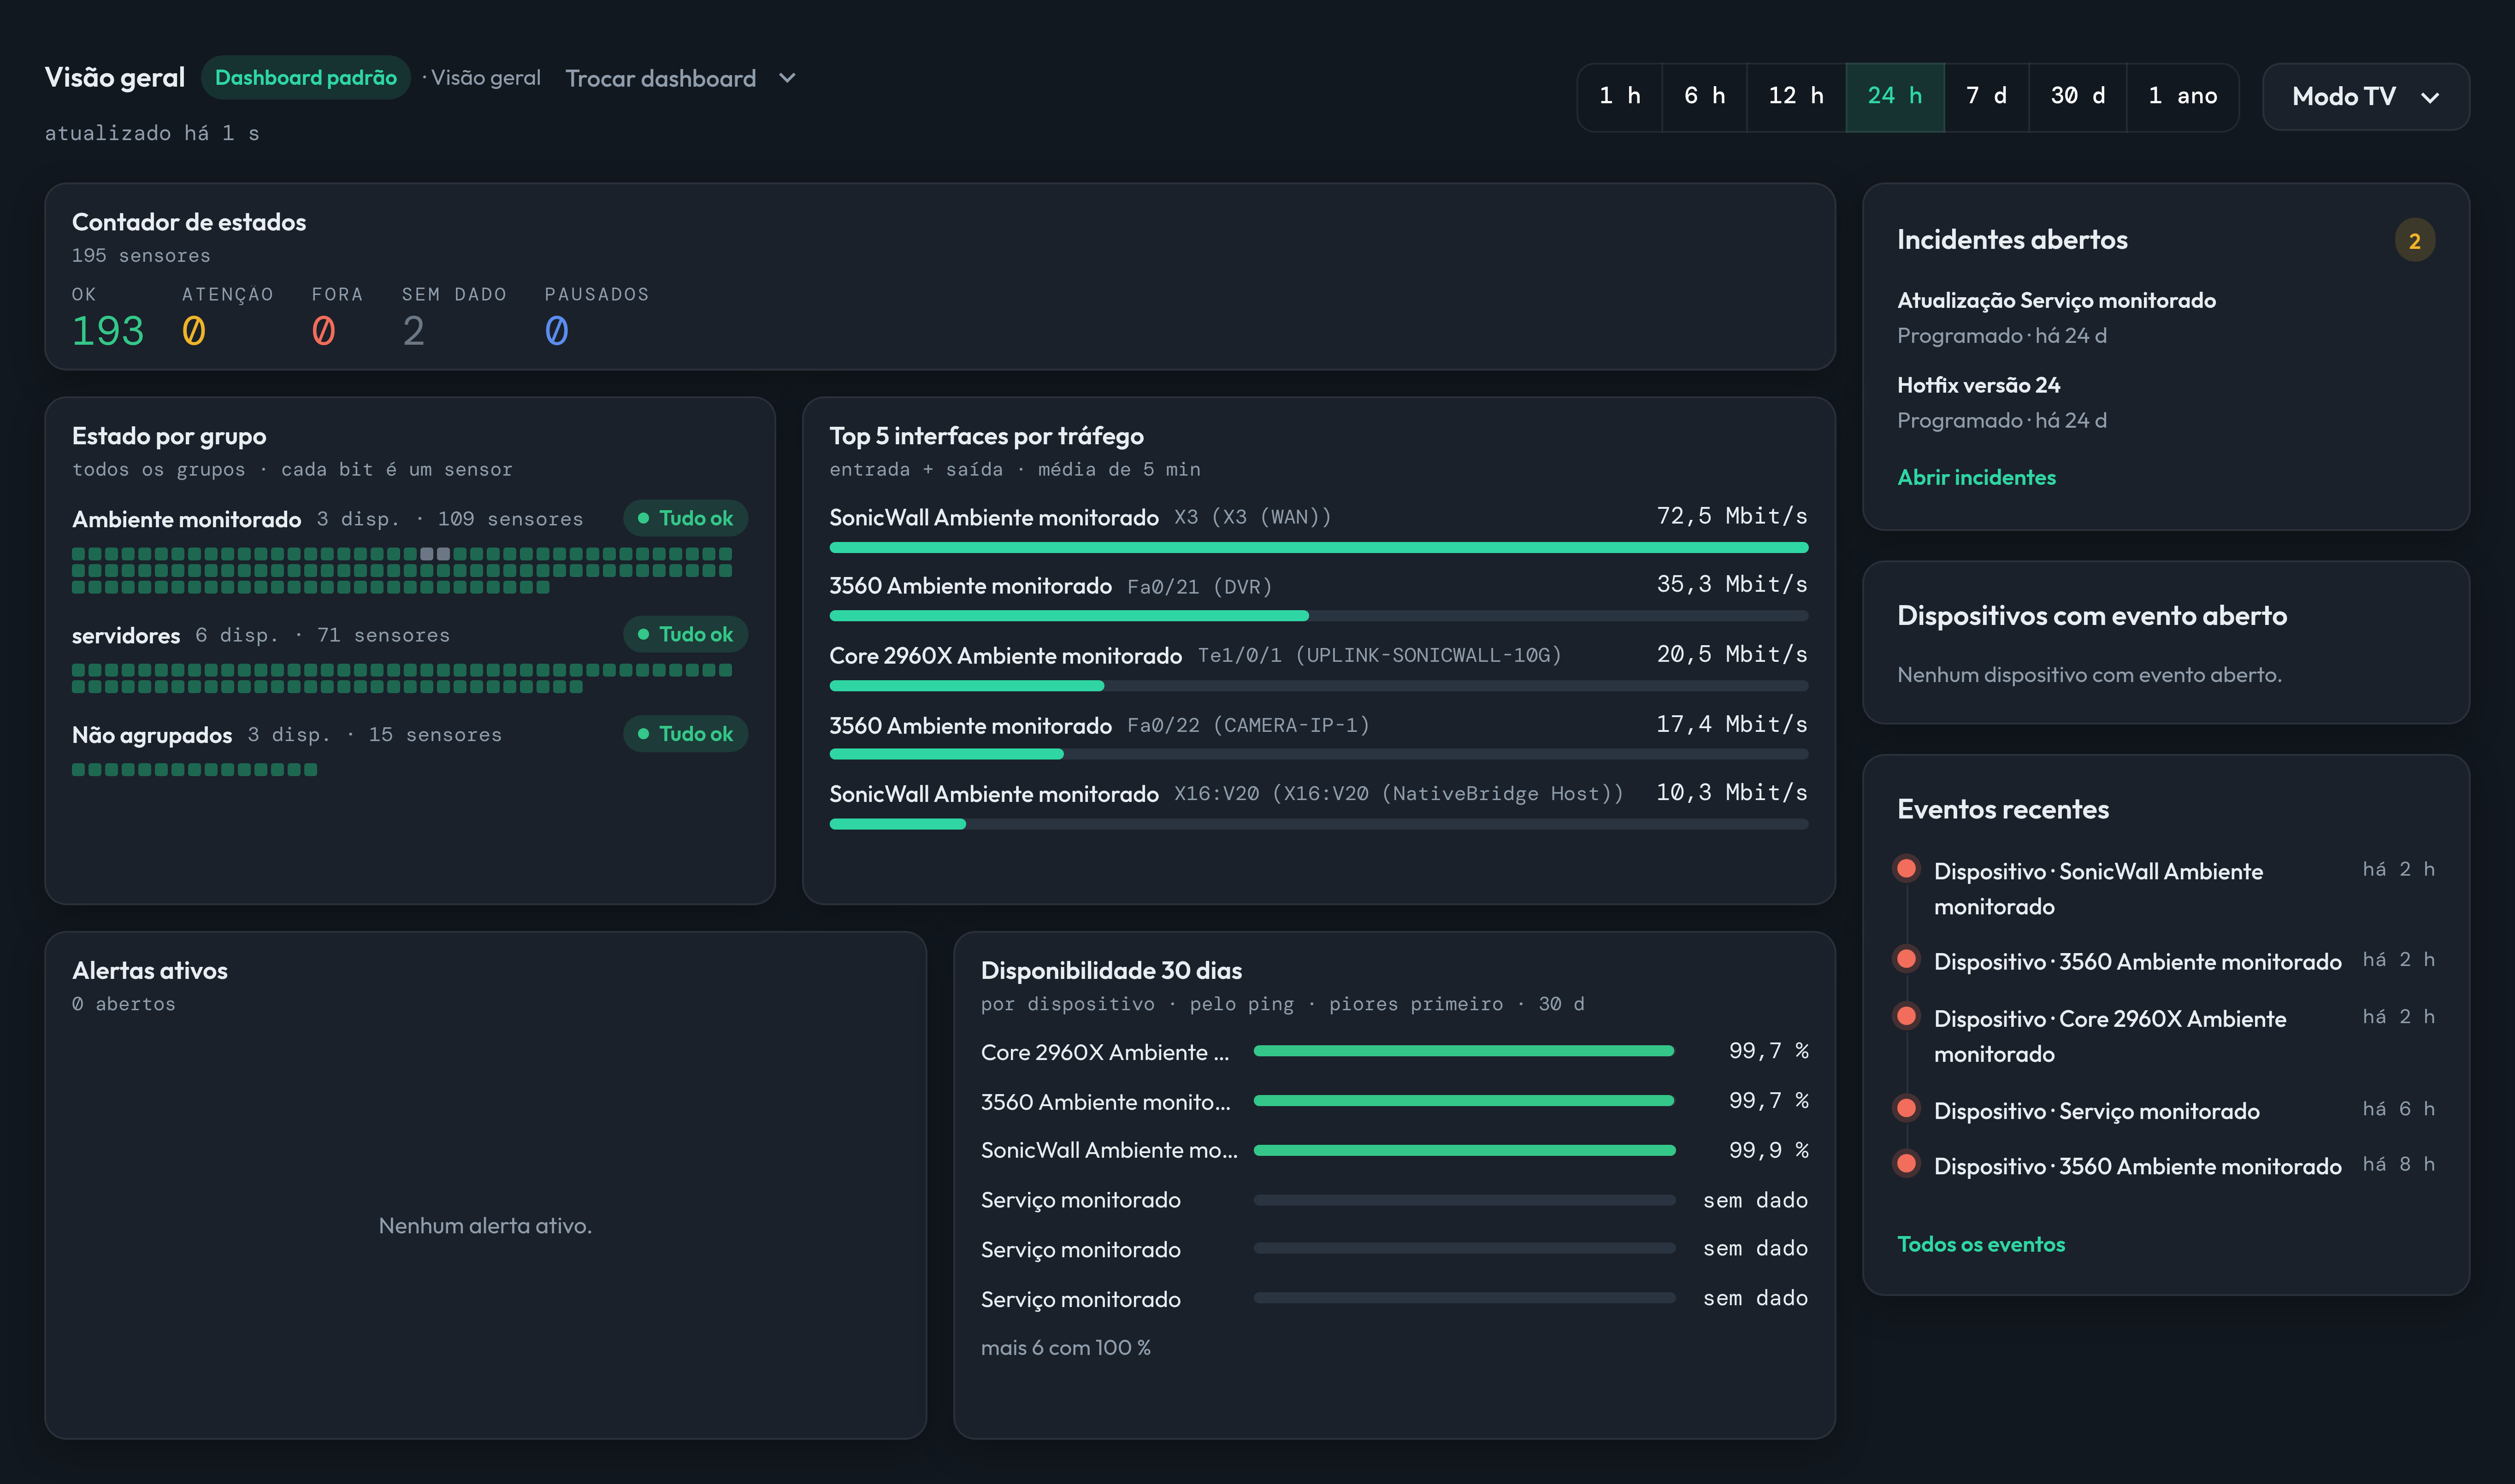2515x1484 pixels.
Task: Click the Alertas ativos panel title
Action: (x=150, y=970)
